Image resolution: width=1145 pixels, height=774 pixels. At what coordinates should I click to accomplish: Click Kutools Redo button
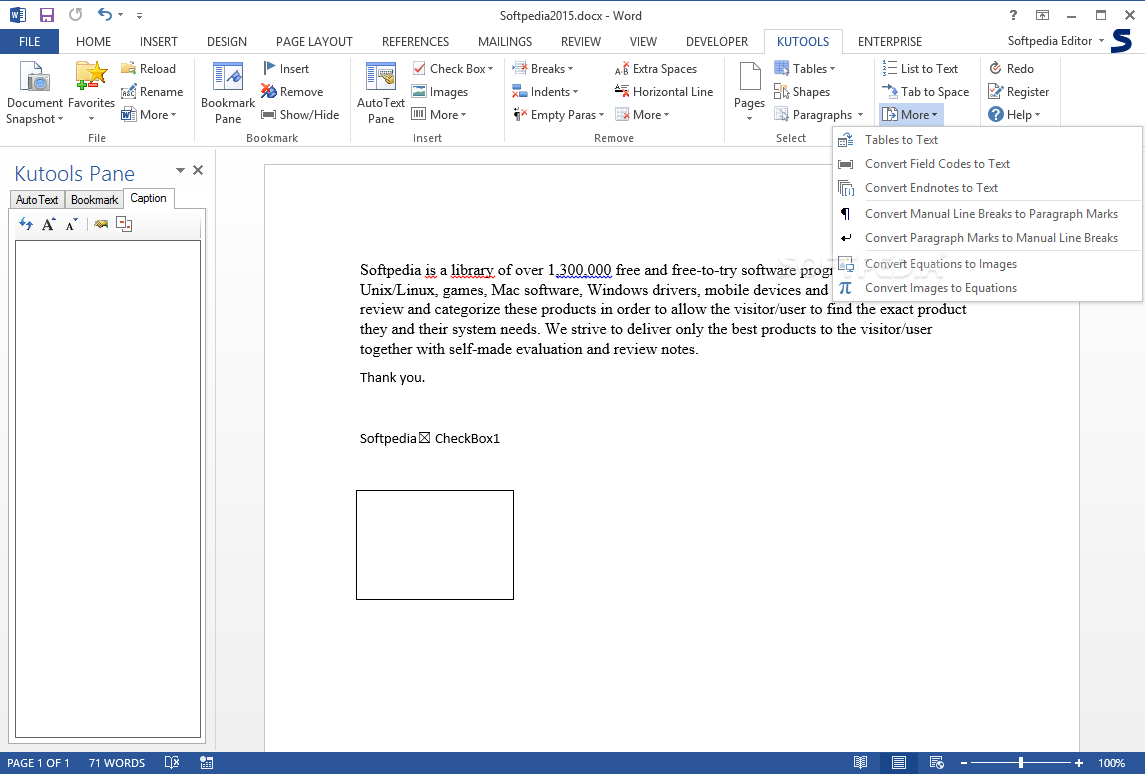pos(1011,69)
